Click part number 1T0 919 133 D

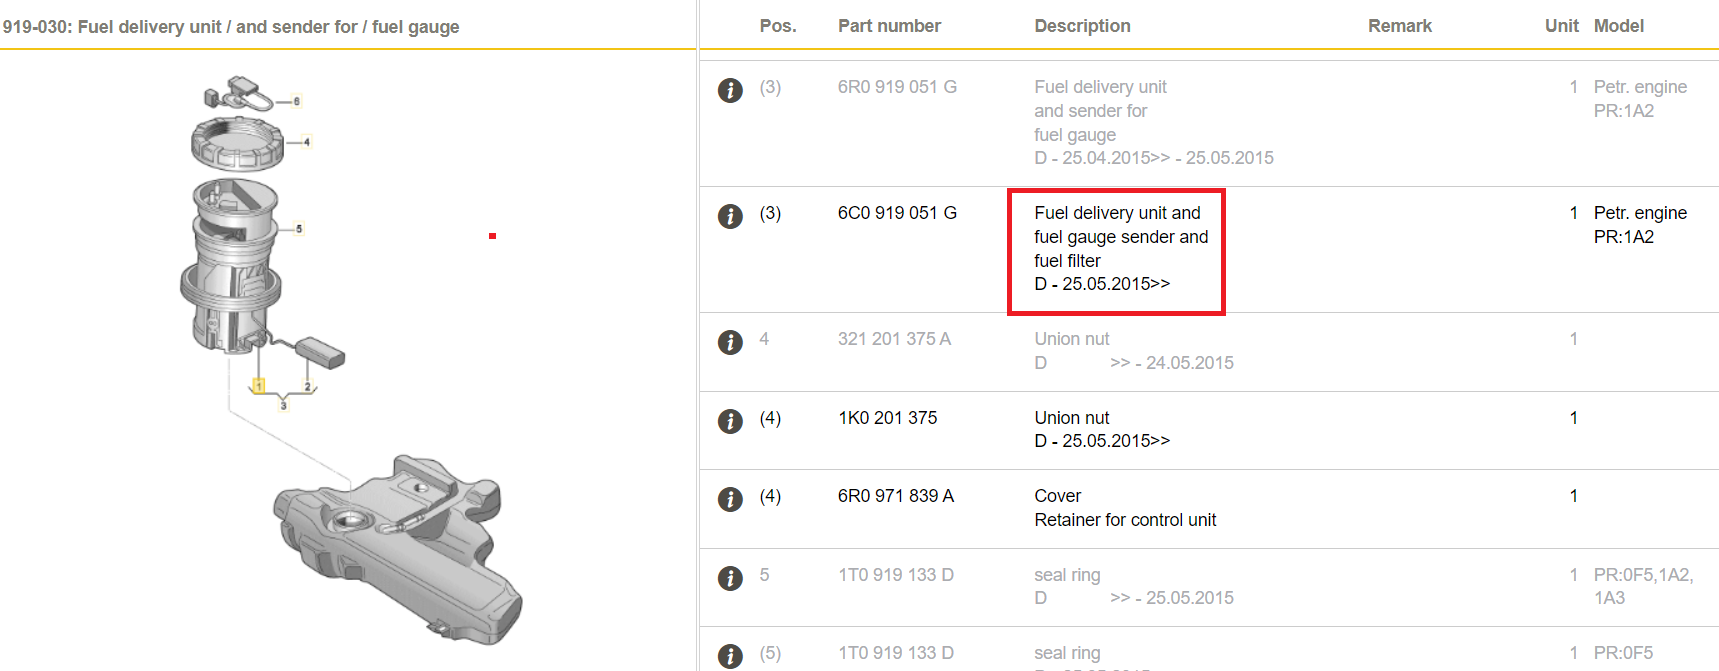(x=895, y=574)
